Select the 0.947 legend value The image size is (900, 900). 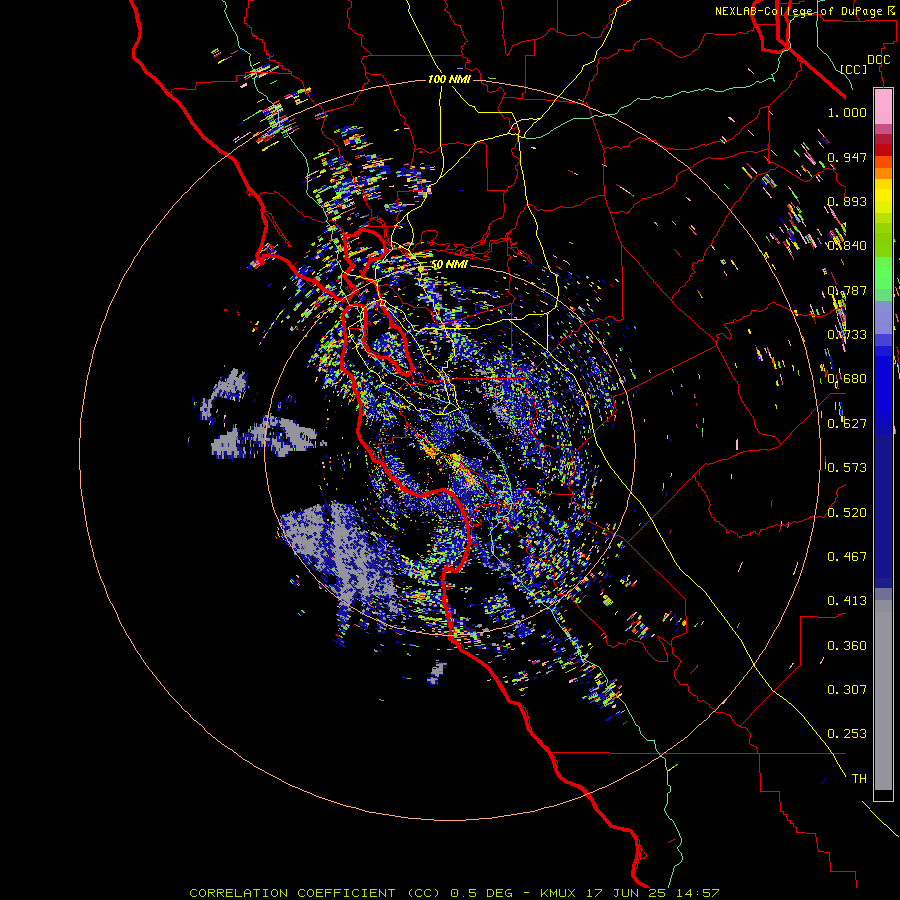(847, 157)
